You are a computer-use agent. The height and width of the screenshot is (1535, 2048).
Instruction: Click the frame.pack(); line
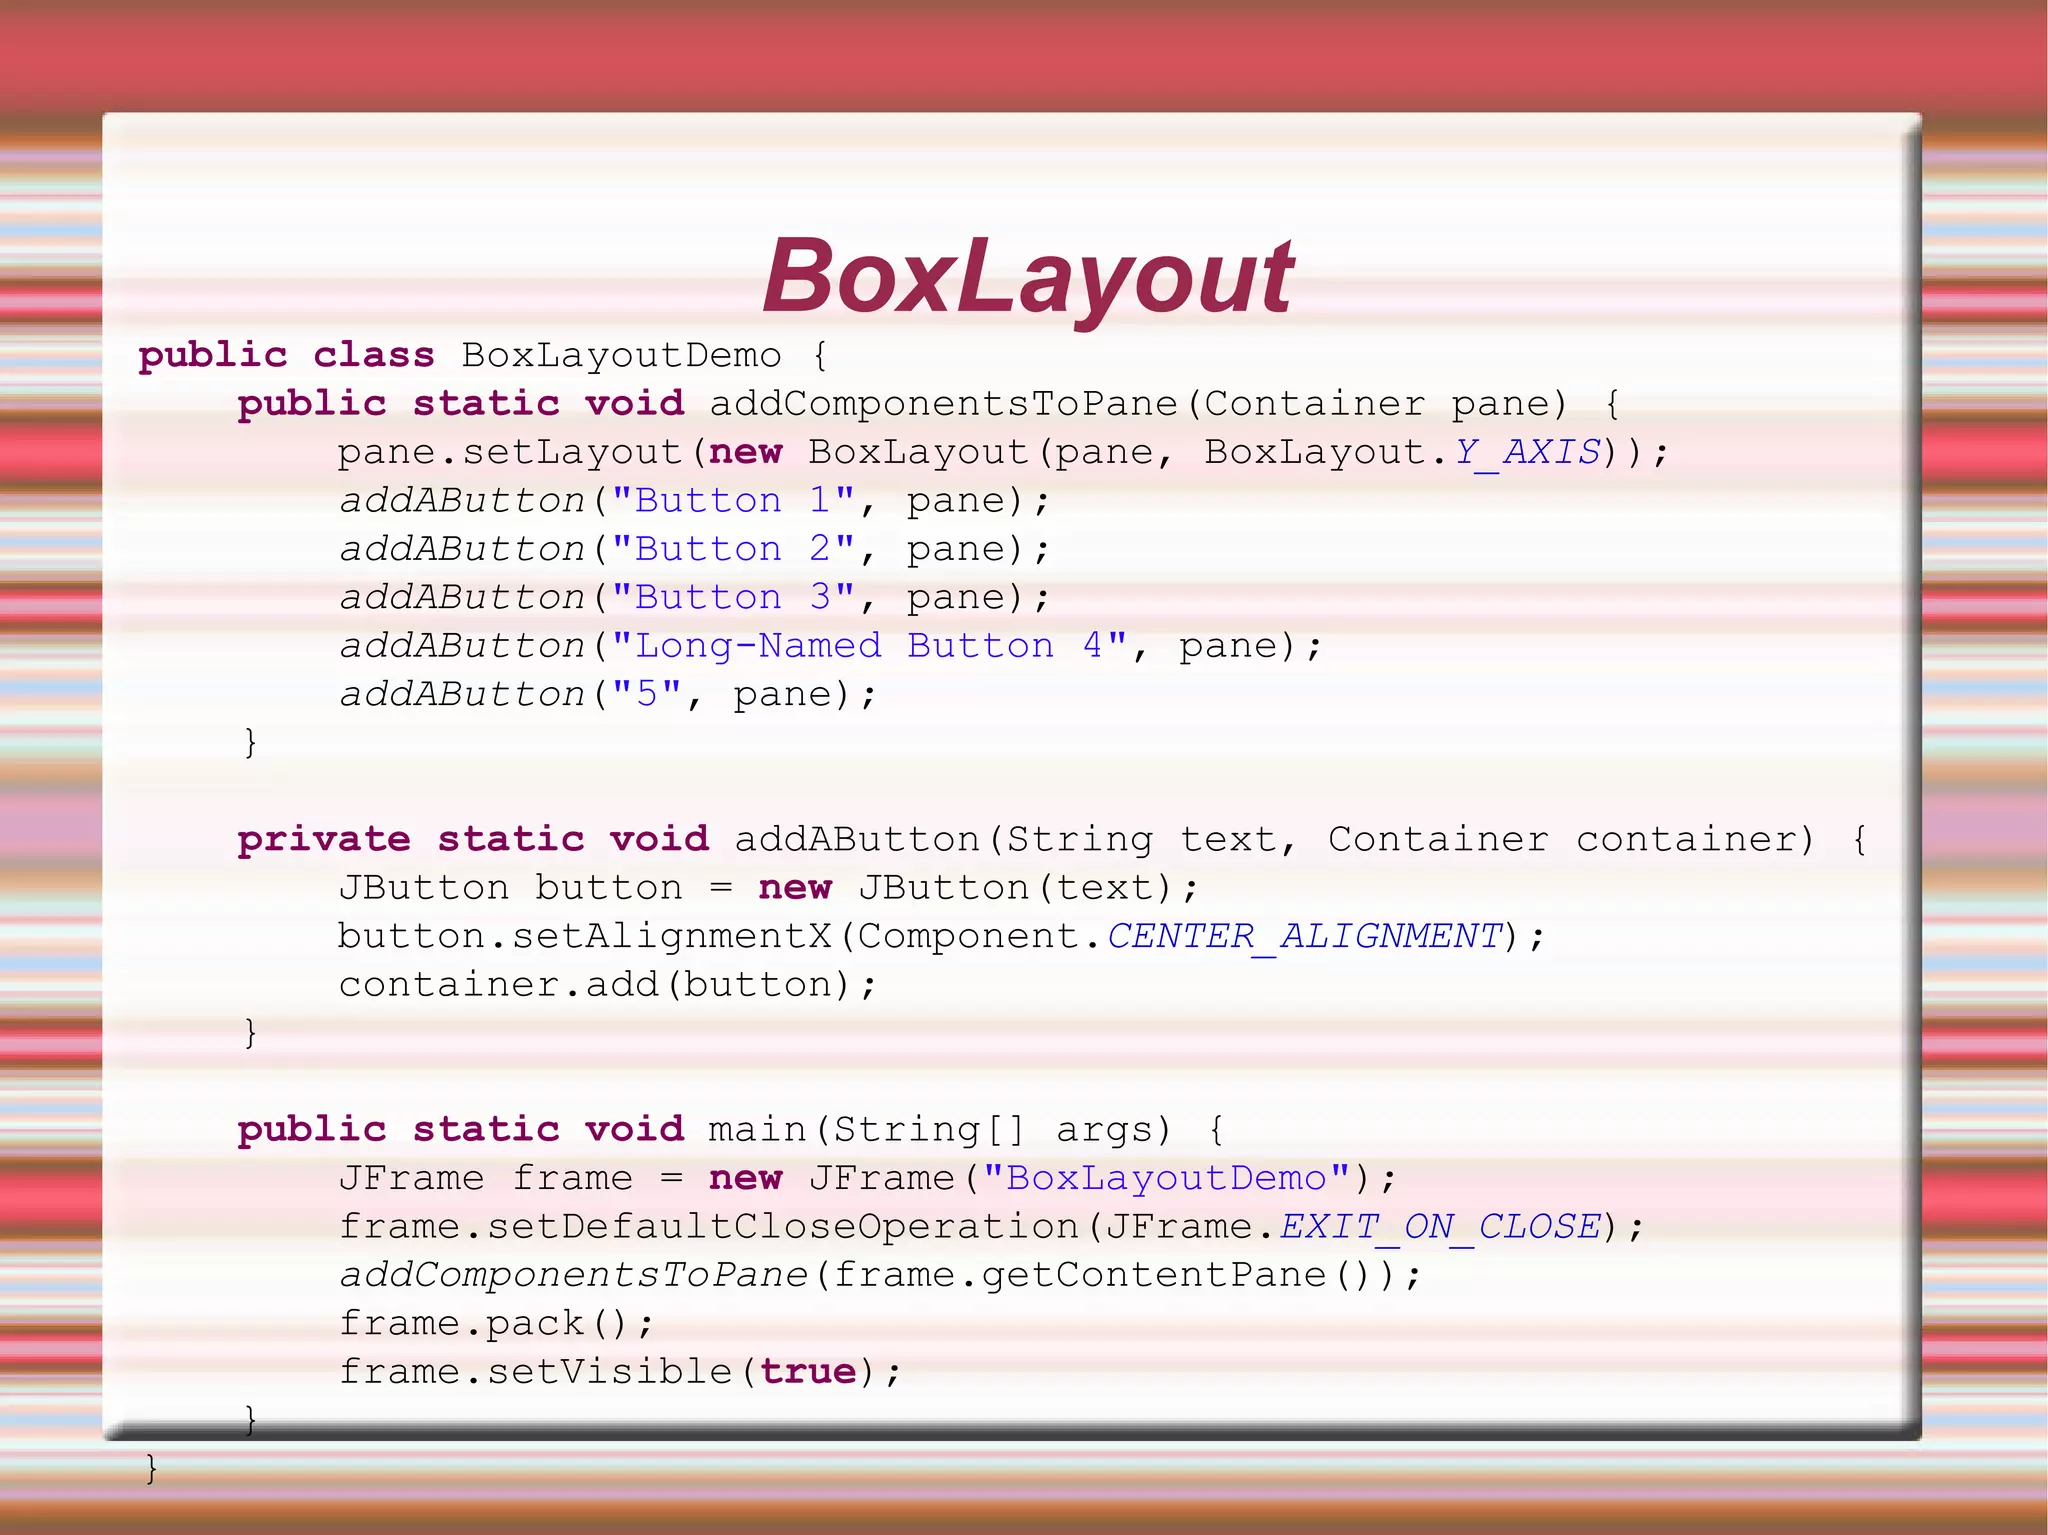pos(497,1324)
